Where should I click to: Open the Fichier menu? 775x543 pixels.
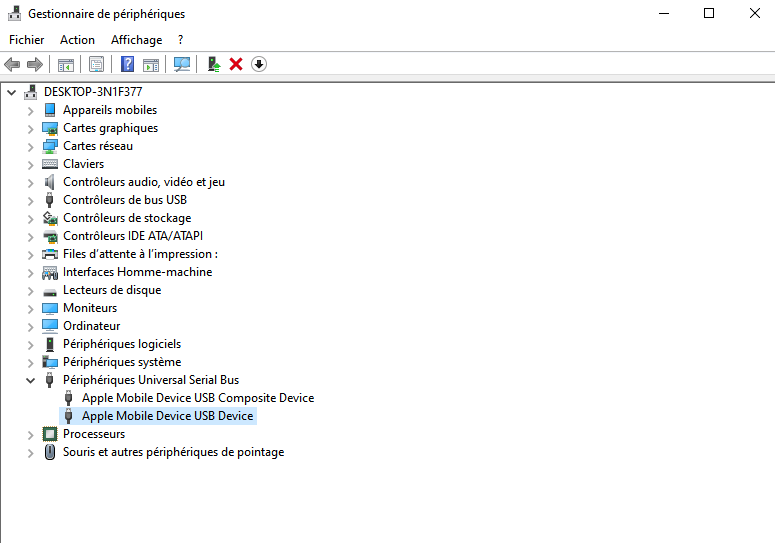pos(27,40)
